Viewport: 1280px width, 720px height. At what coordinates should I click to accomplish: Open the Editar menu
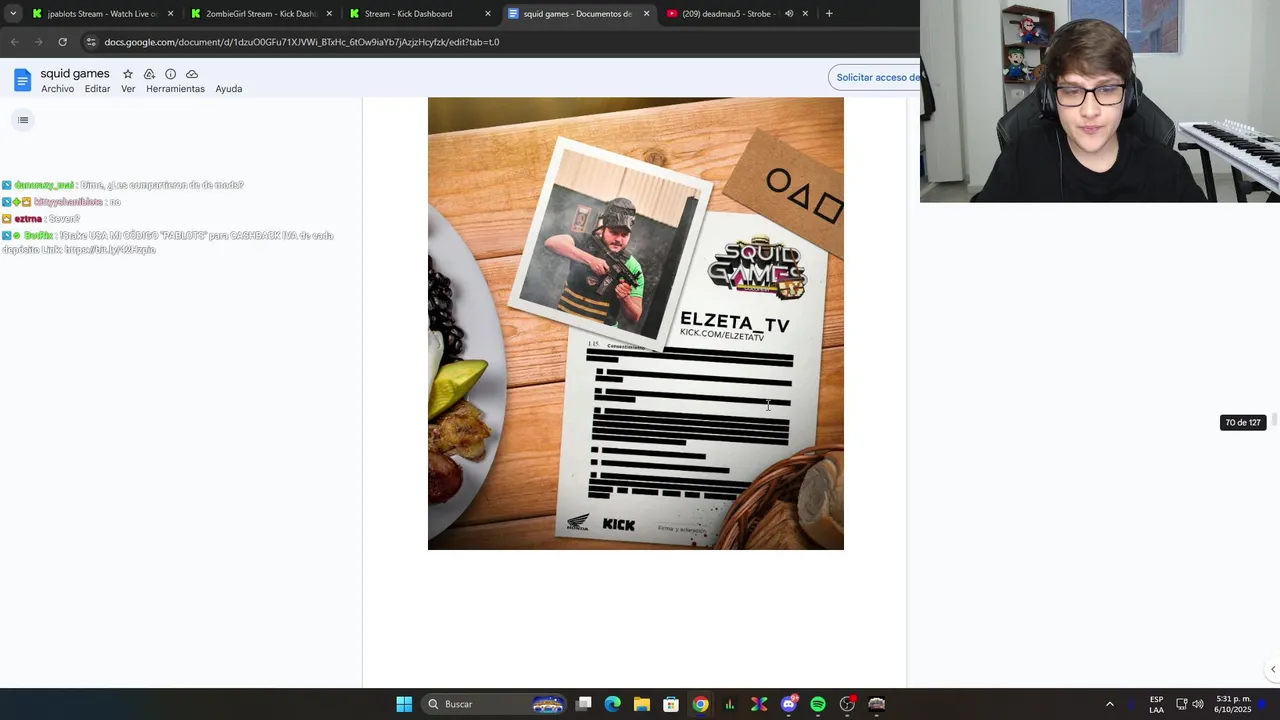pos(97,89)
